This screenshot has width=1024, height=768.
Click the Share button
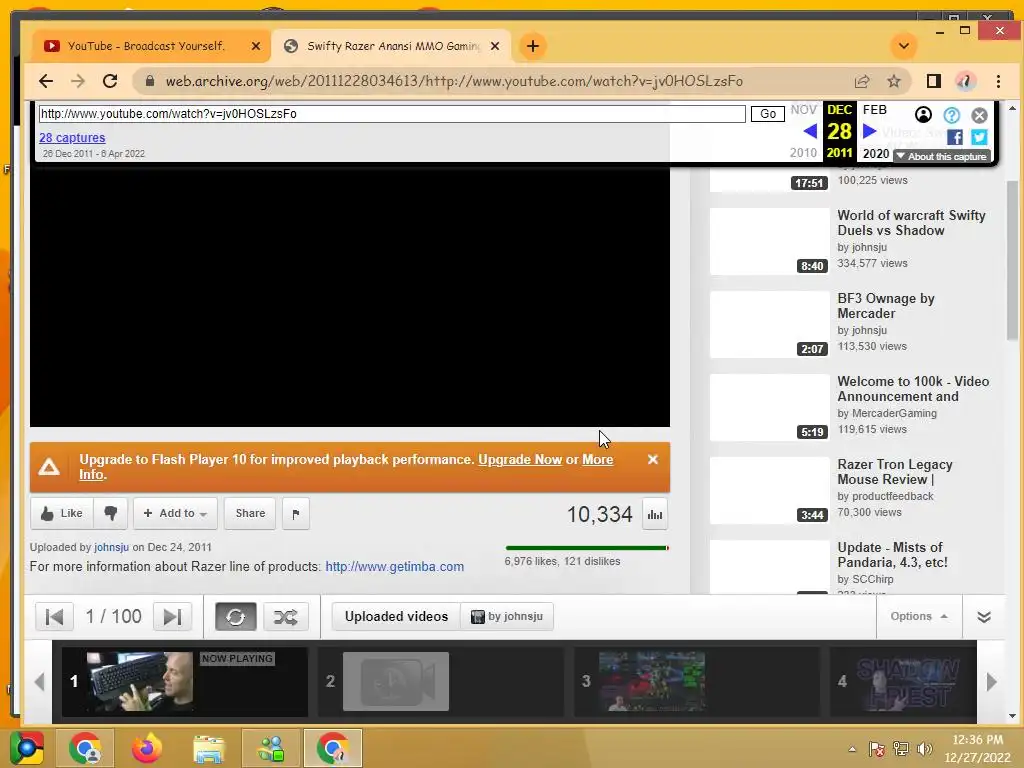[250, 513]
